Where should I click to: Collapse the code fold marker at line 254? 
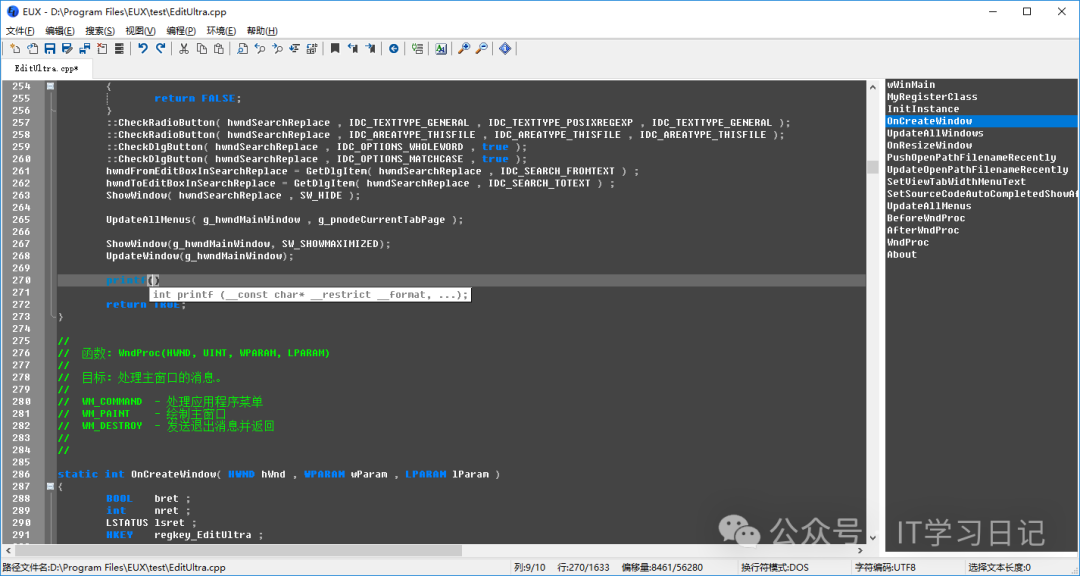[50, 87]
